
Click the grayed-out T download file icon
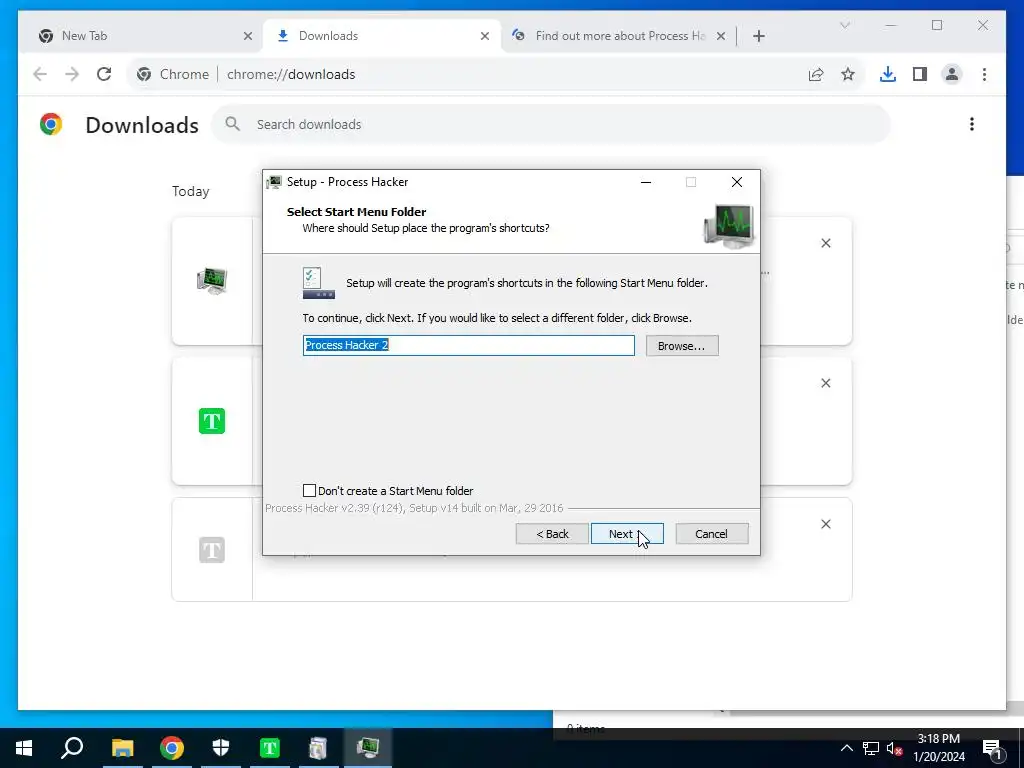212,550
